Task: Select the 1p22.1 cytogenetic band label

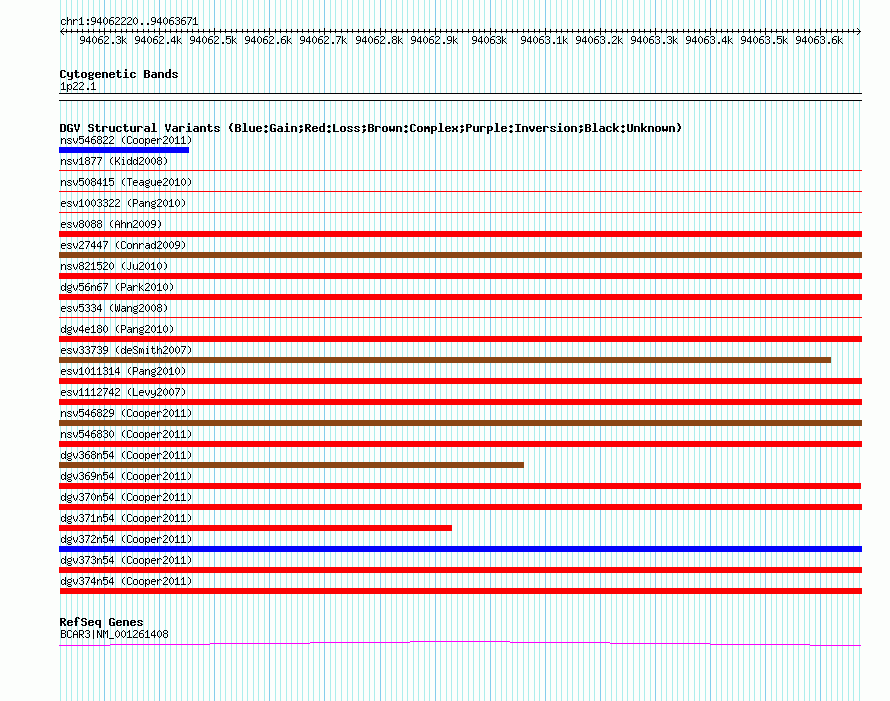Action: pyautogui.click(x=78, y=86)
